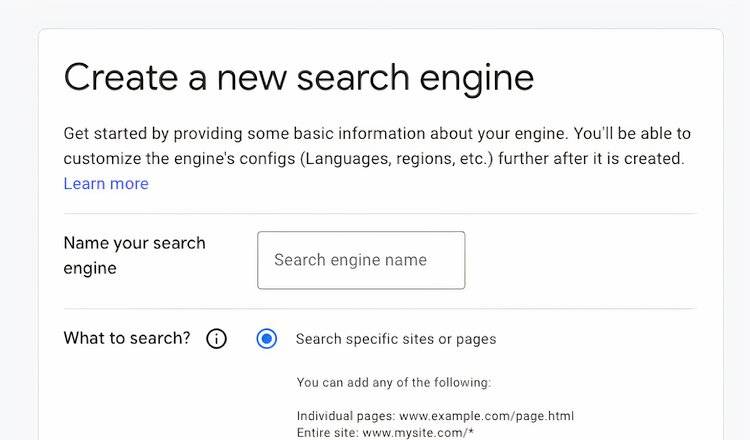This screenshot has width=750, height=440.
Task: Click the divider line below Learn more
Action: click(x=379, y=213)
